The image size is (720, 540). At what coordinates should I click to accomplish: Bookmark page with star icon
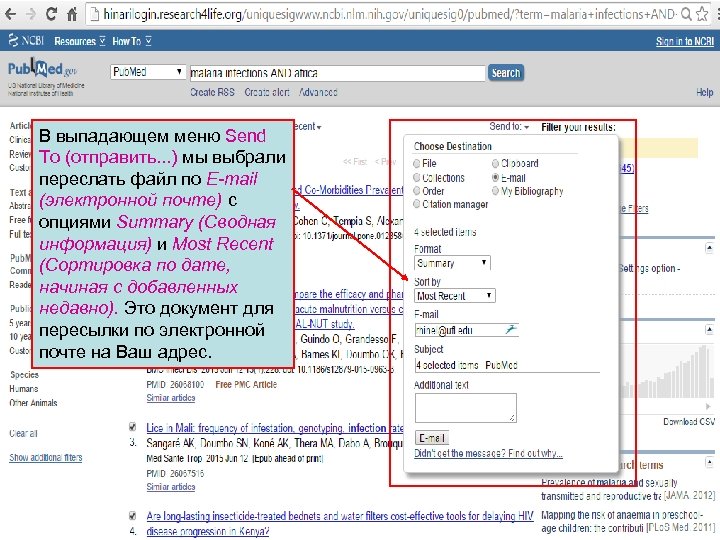pos(702,14)
